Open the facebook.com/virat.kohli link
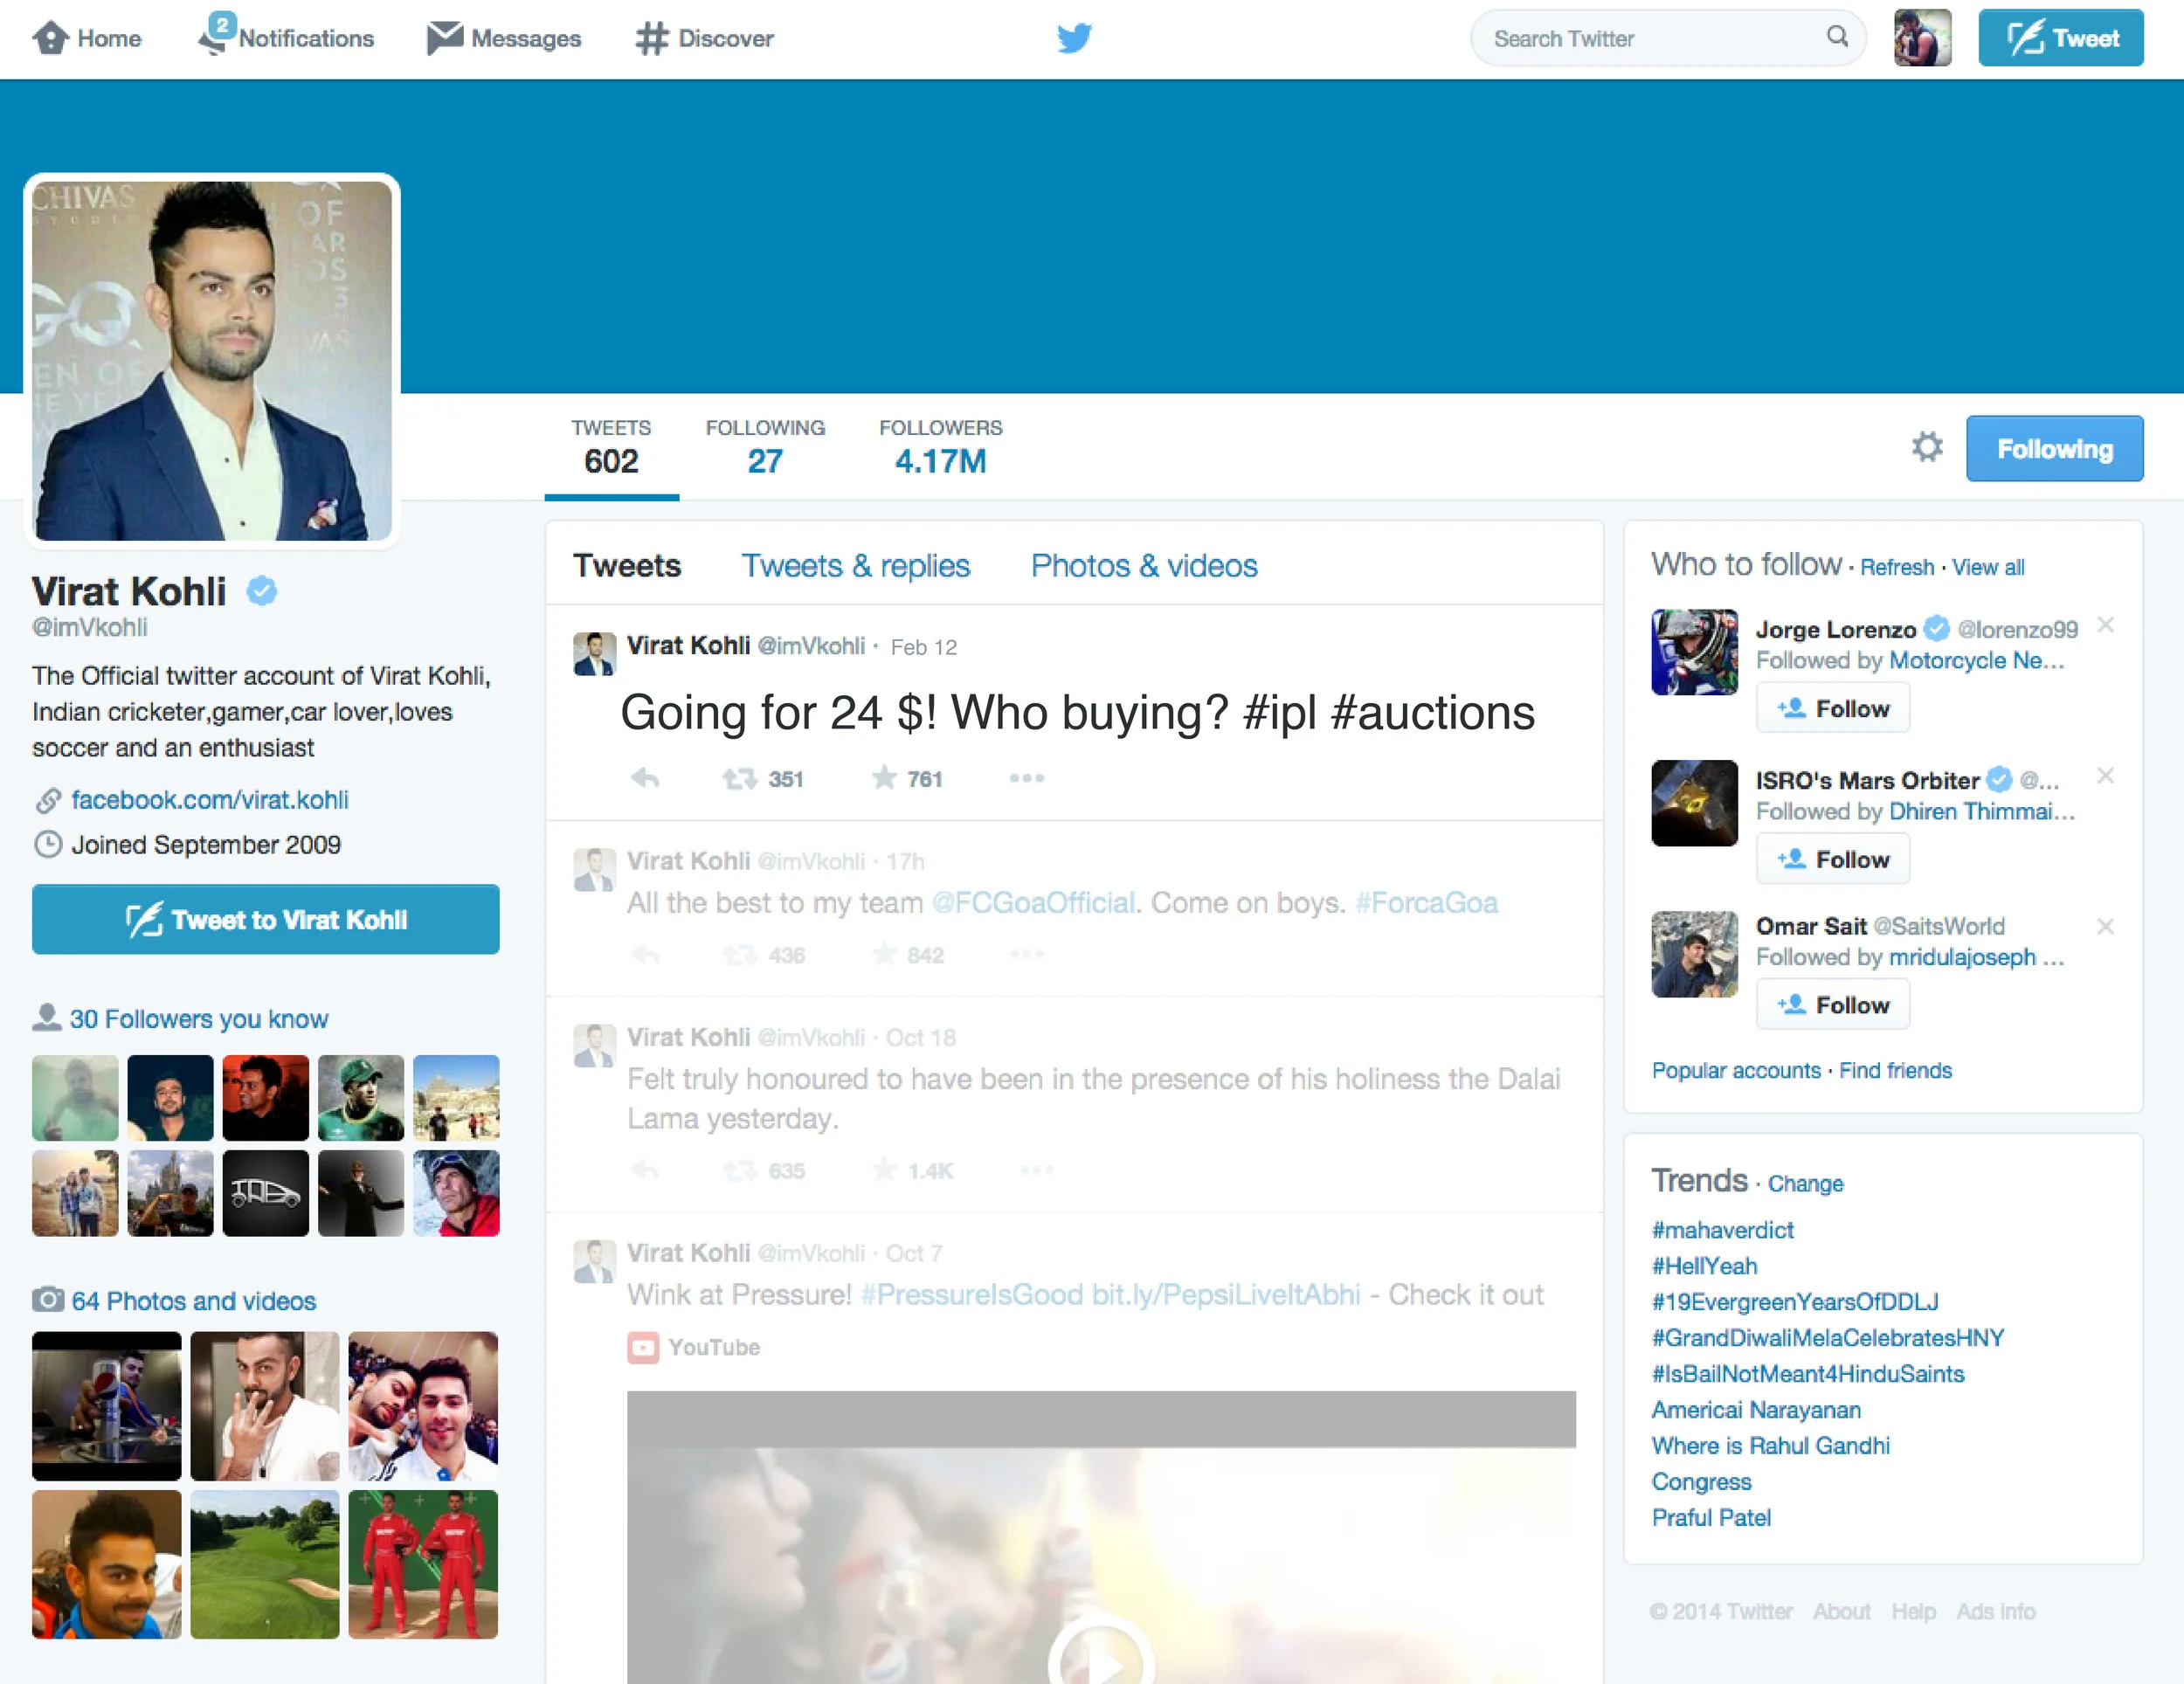The image size is (2184, 1684). (x=210, y=800)
